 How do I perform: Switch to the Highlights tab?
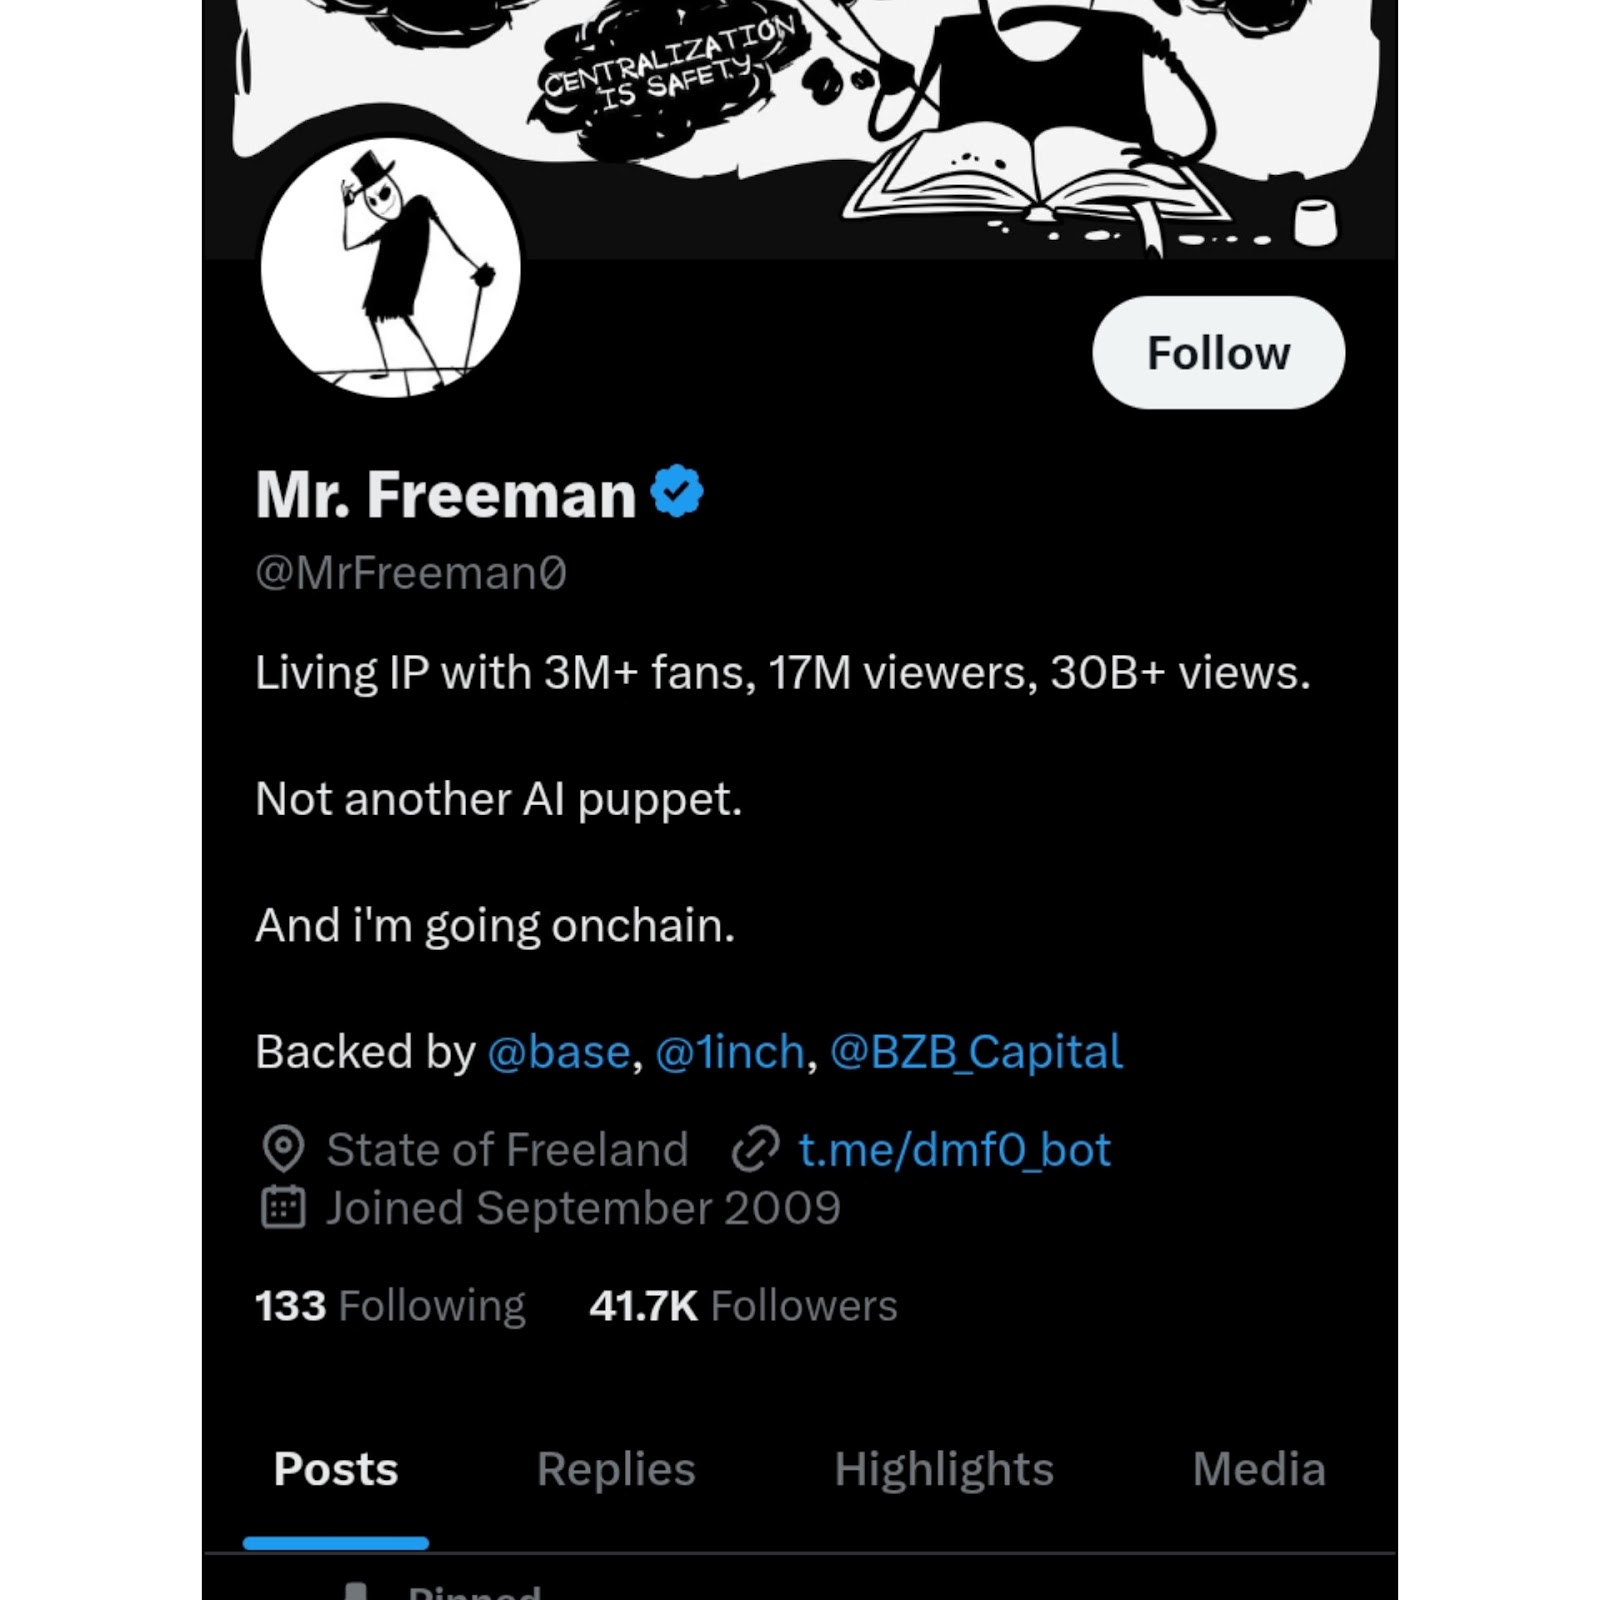pyautogui.click(x=944, y=1469)
